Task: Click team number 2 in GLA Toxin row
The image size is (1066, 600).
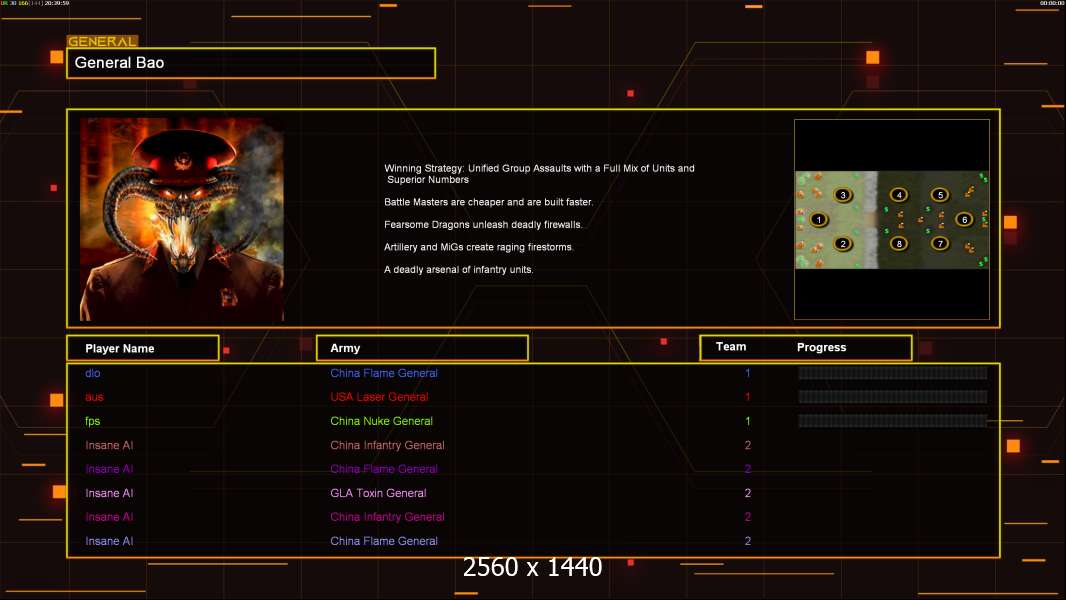Action: click(x=747, y=493)
